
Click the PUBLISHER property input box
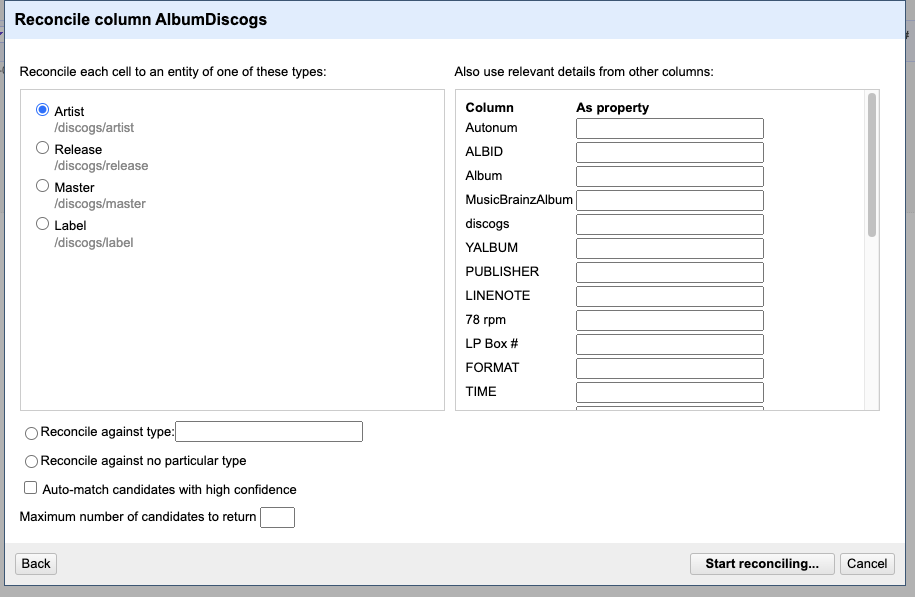tap(669, 272)
